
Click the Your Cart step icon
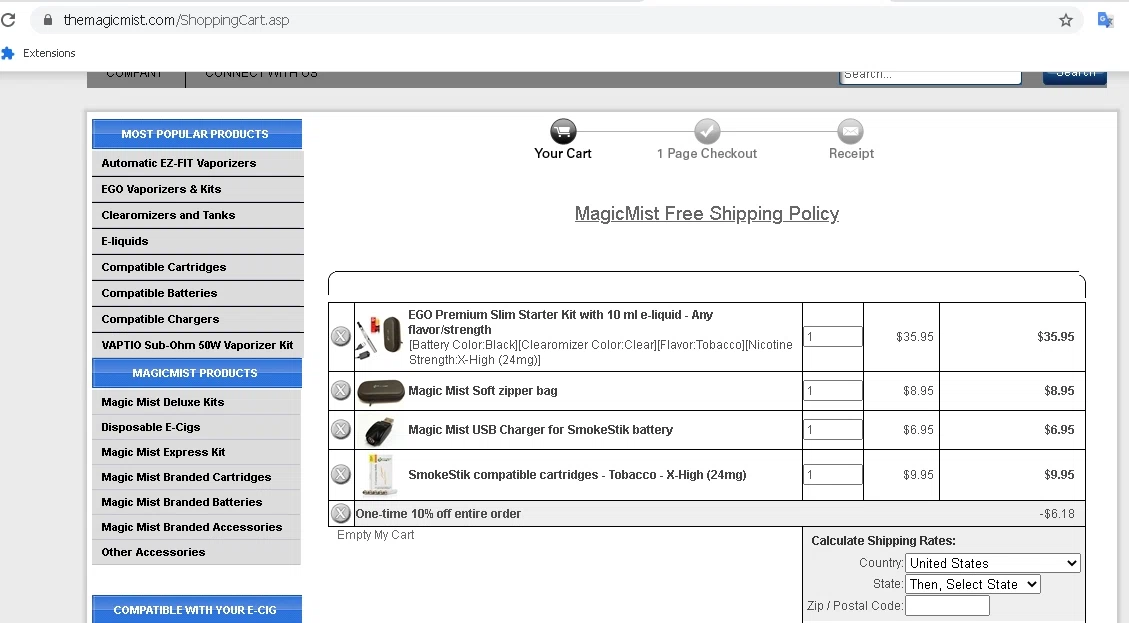click(563, 132)
